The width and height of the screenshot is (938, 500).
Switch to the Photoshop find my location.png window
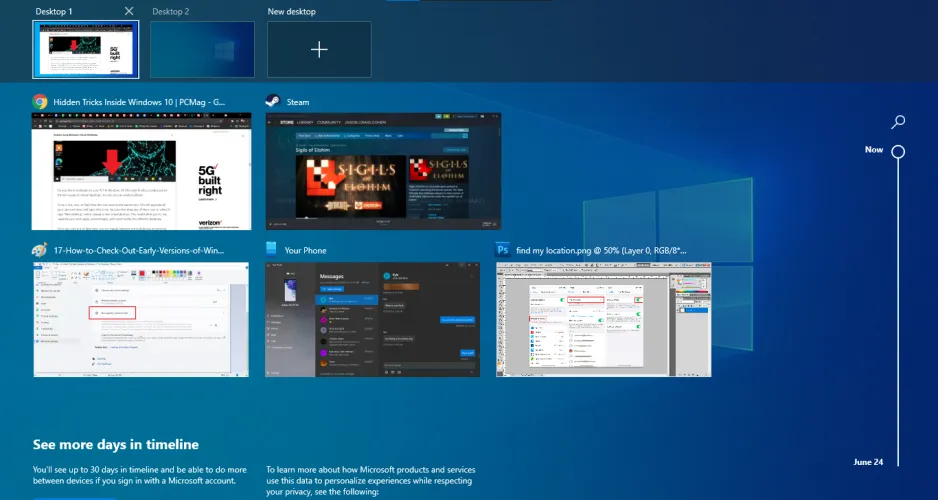pyautogui.click(x=604, y=320)
